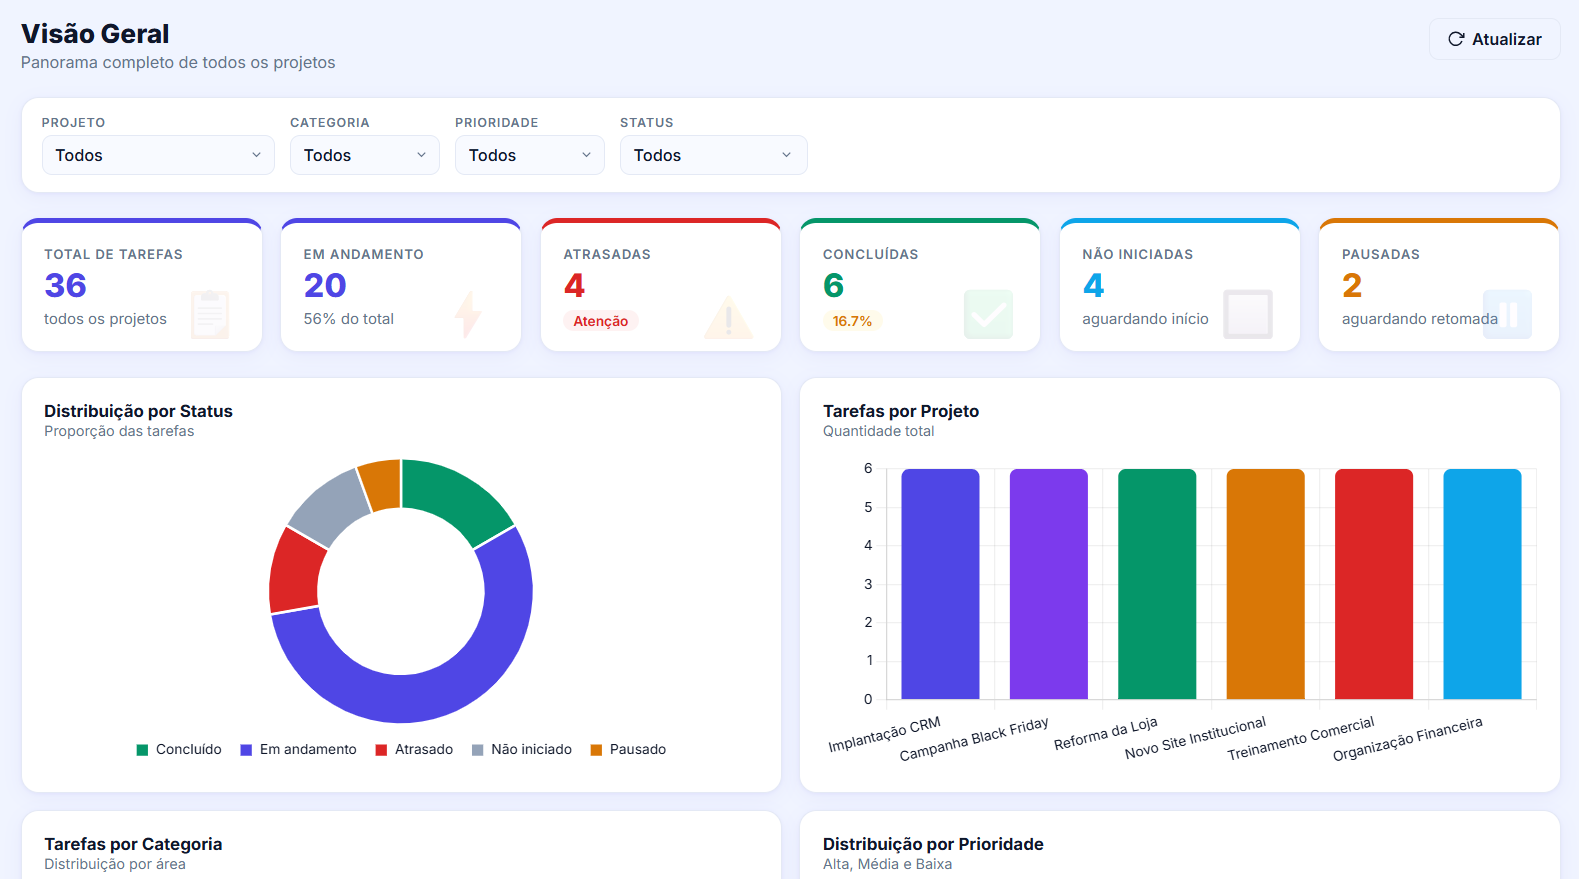
Task: Click the refresh icon beside Atualizar
Action: click(1456, 39)
